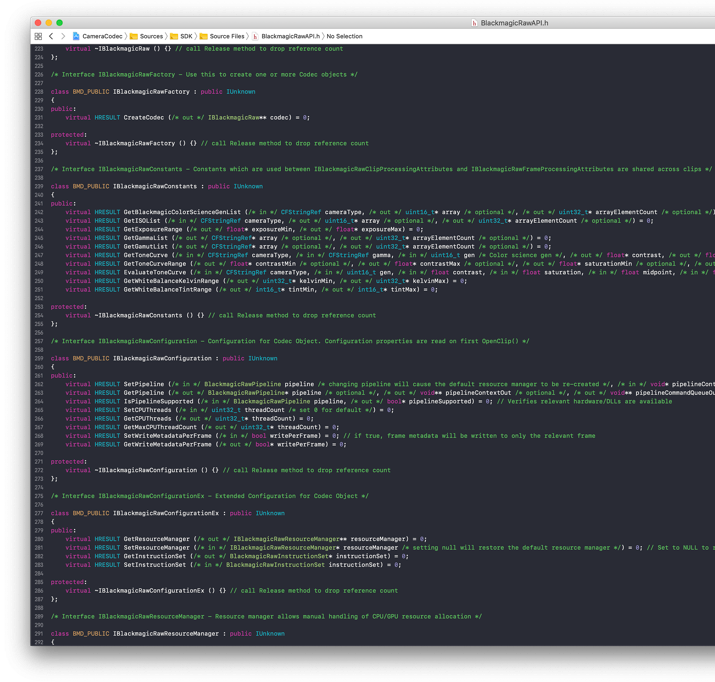Click line number 228 in the gutter
This screenshot has height=682, width=715.
39,92
